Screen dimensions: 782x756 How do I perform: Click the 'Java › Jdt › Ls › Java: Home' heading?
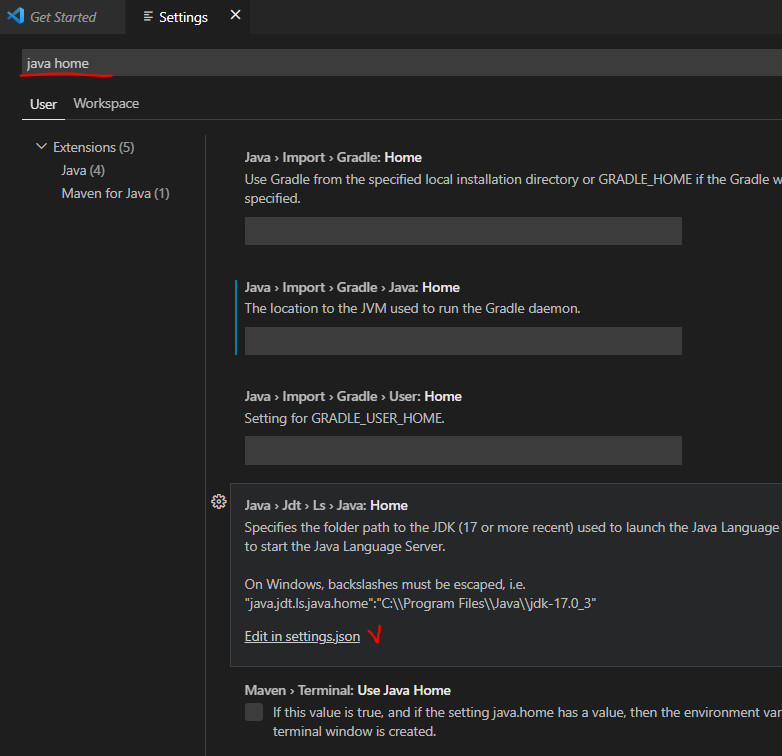326,506
